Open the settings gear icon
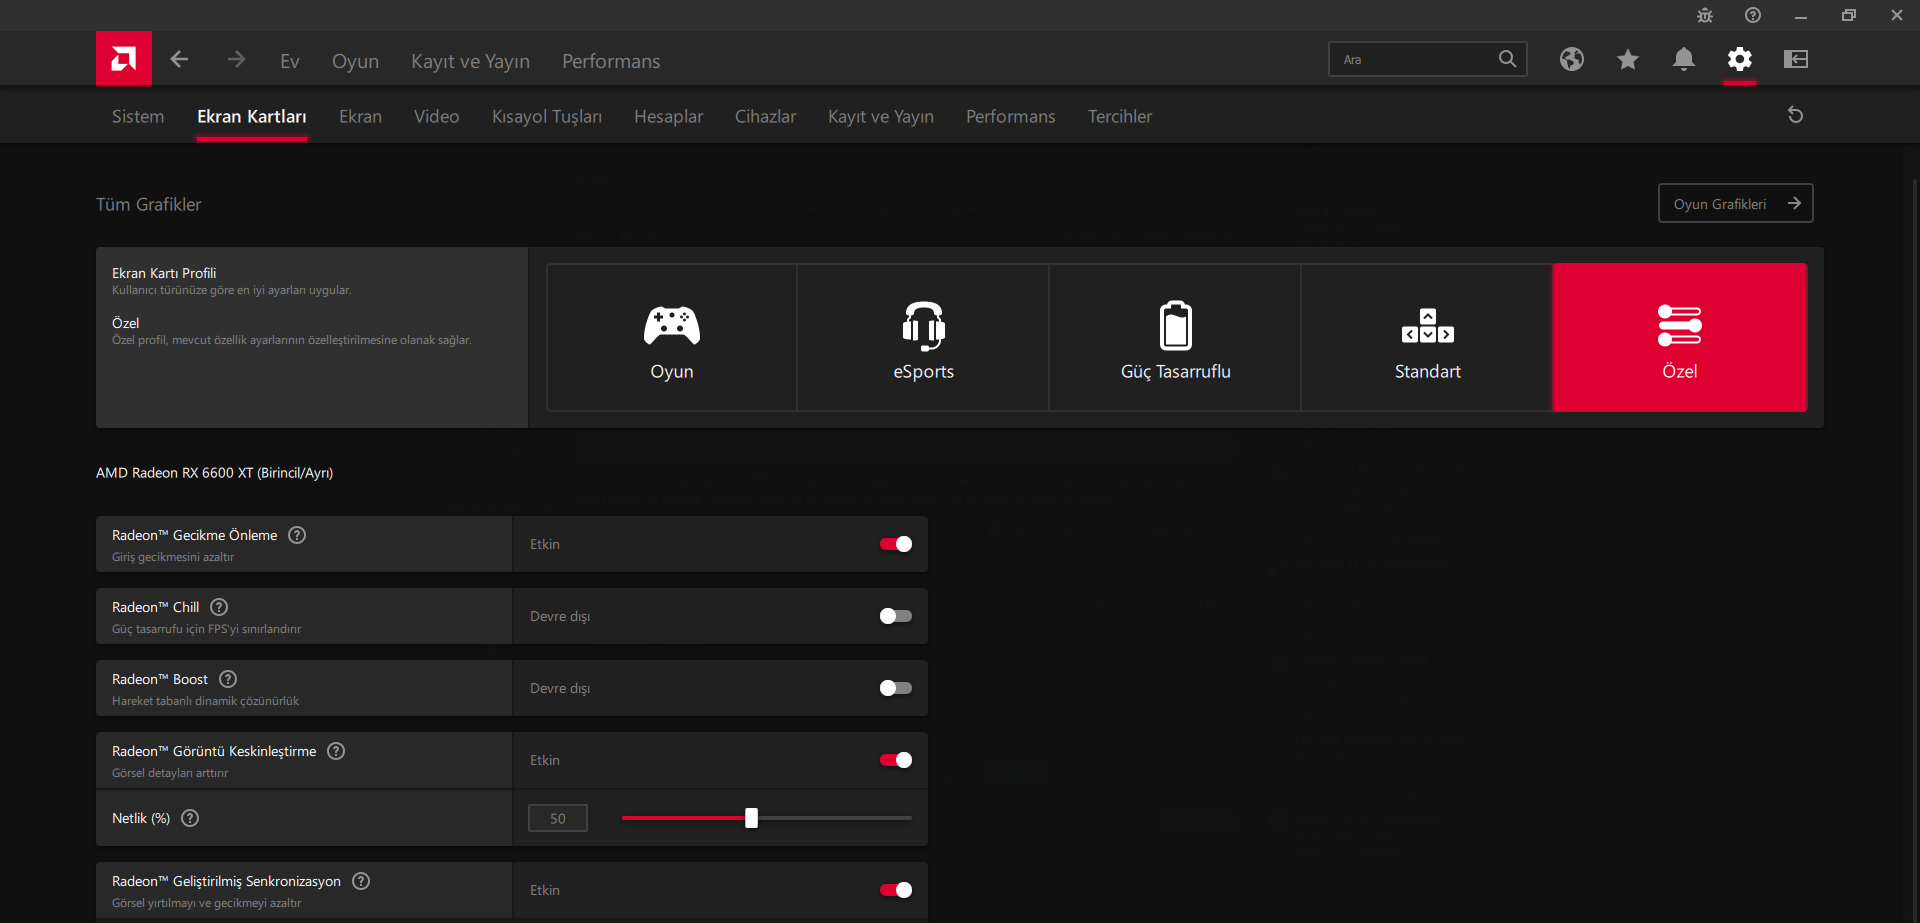The height and width of the screenshot is (923, 1920). click(x=1740, y=59)
